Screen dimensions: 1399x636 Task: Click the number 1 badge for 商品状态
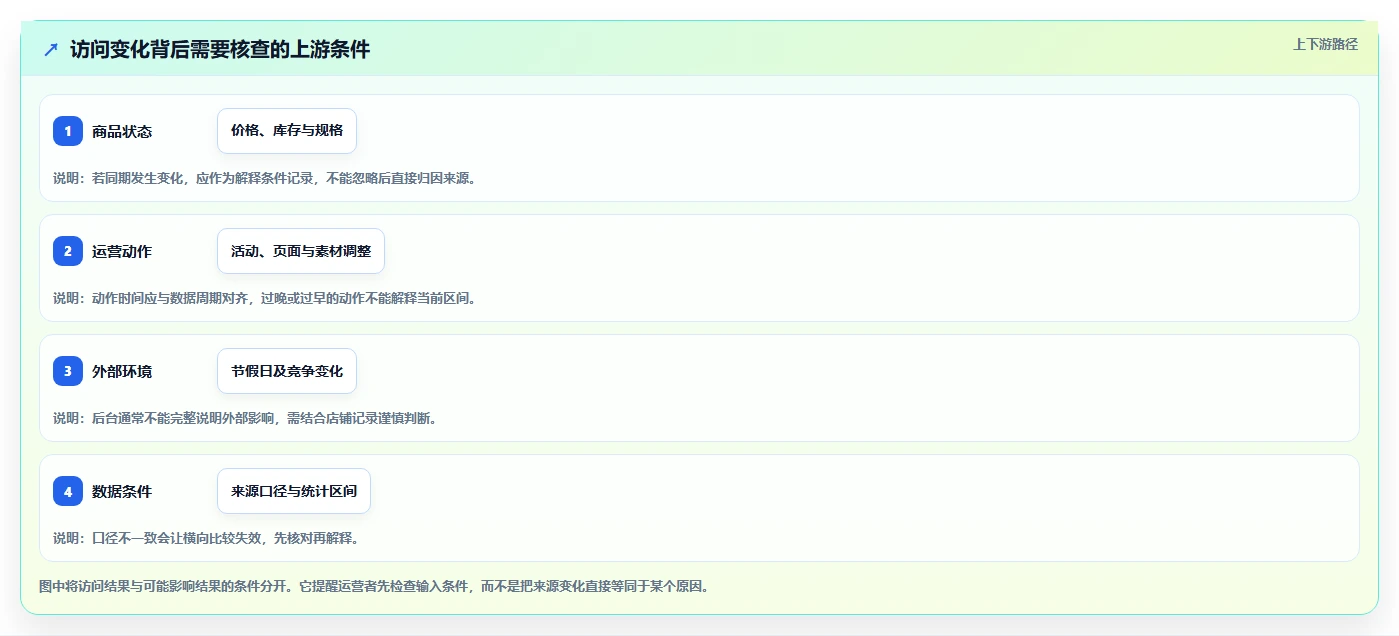(x=68, y=131)
